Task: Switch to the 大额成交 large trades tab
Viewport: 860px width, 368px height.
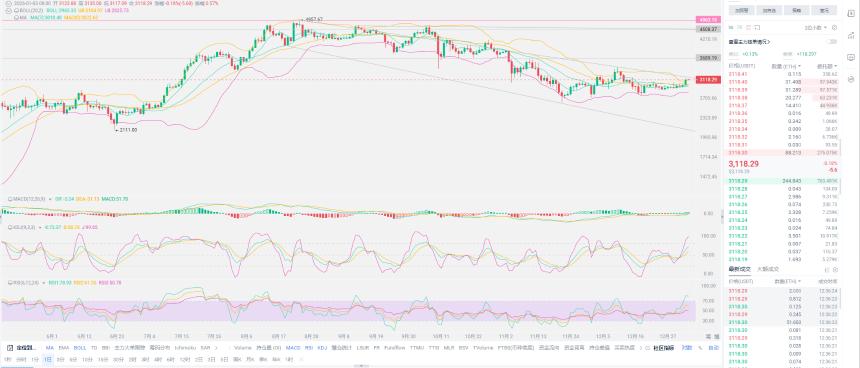Action: 768,269
